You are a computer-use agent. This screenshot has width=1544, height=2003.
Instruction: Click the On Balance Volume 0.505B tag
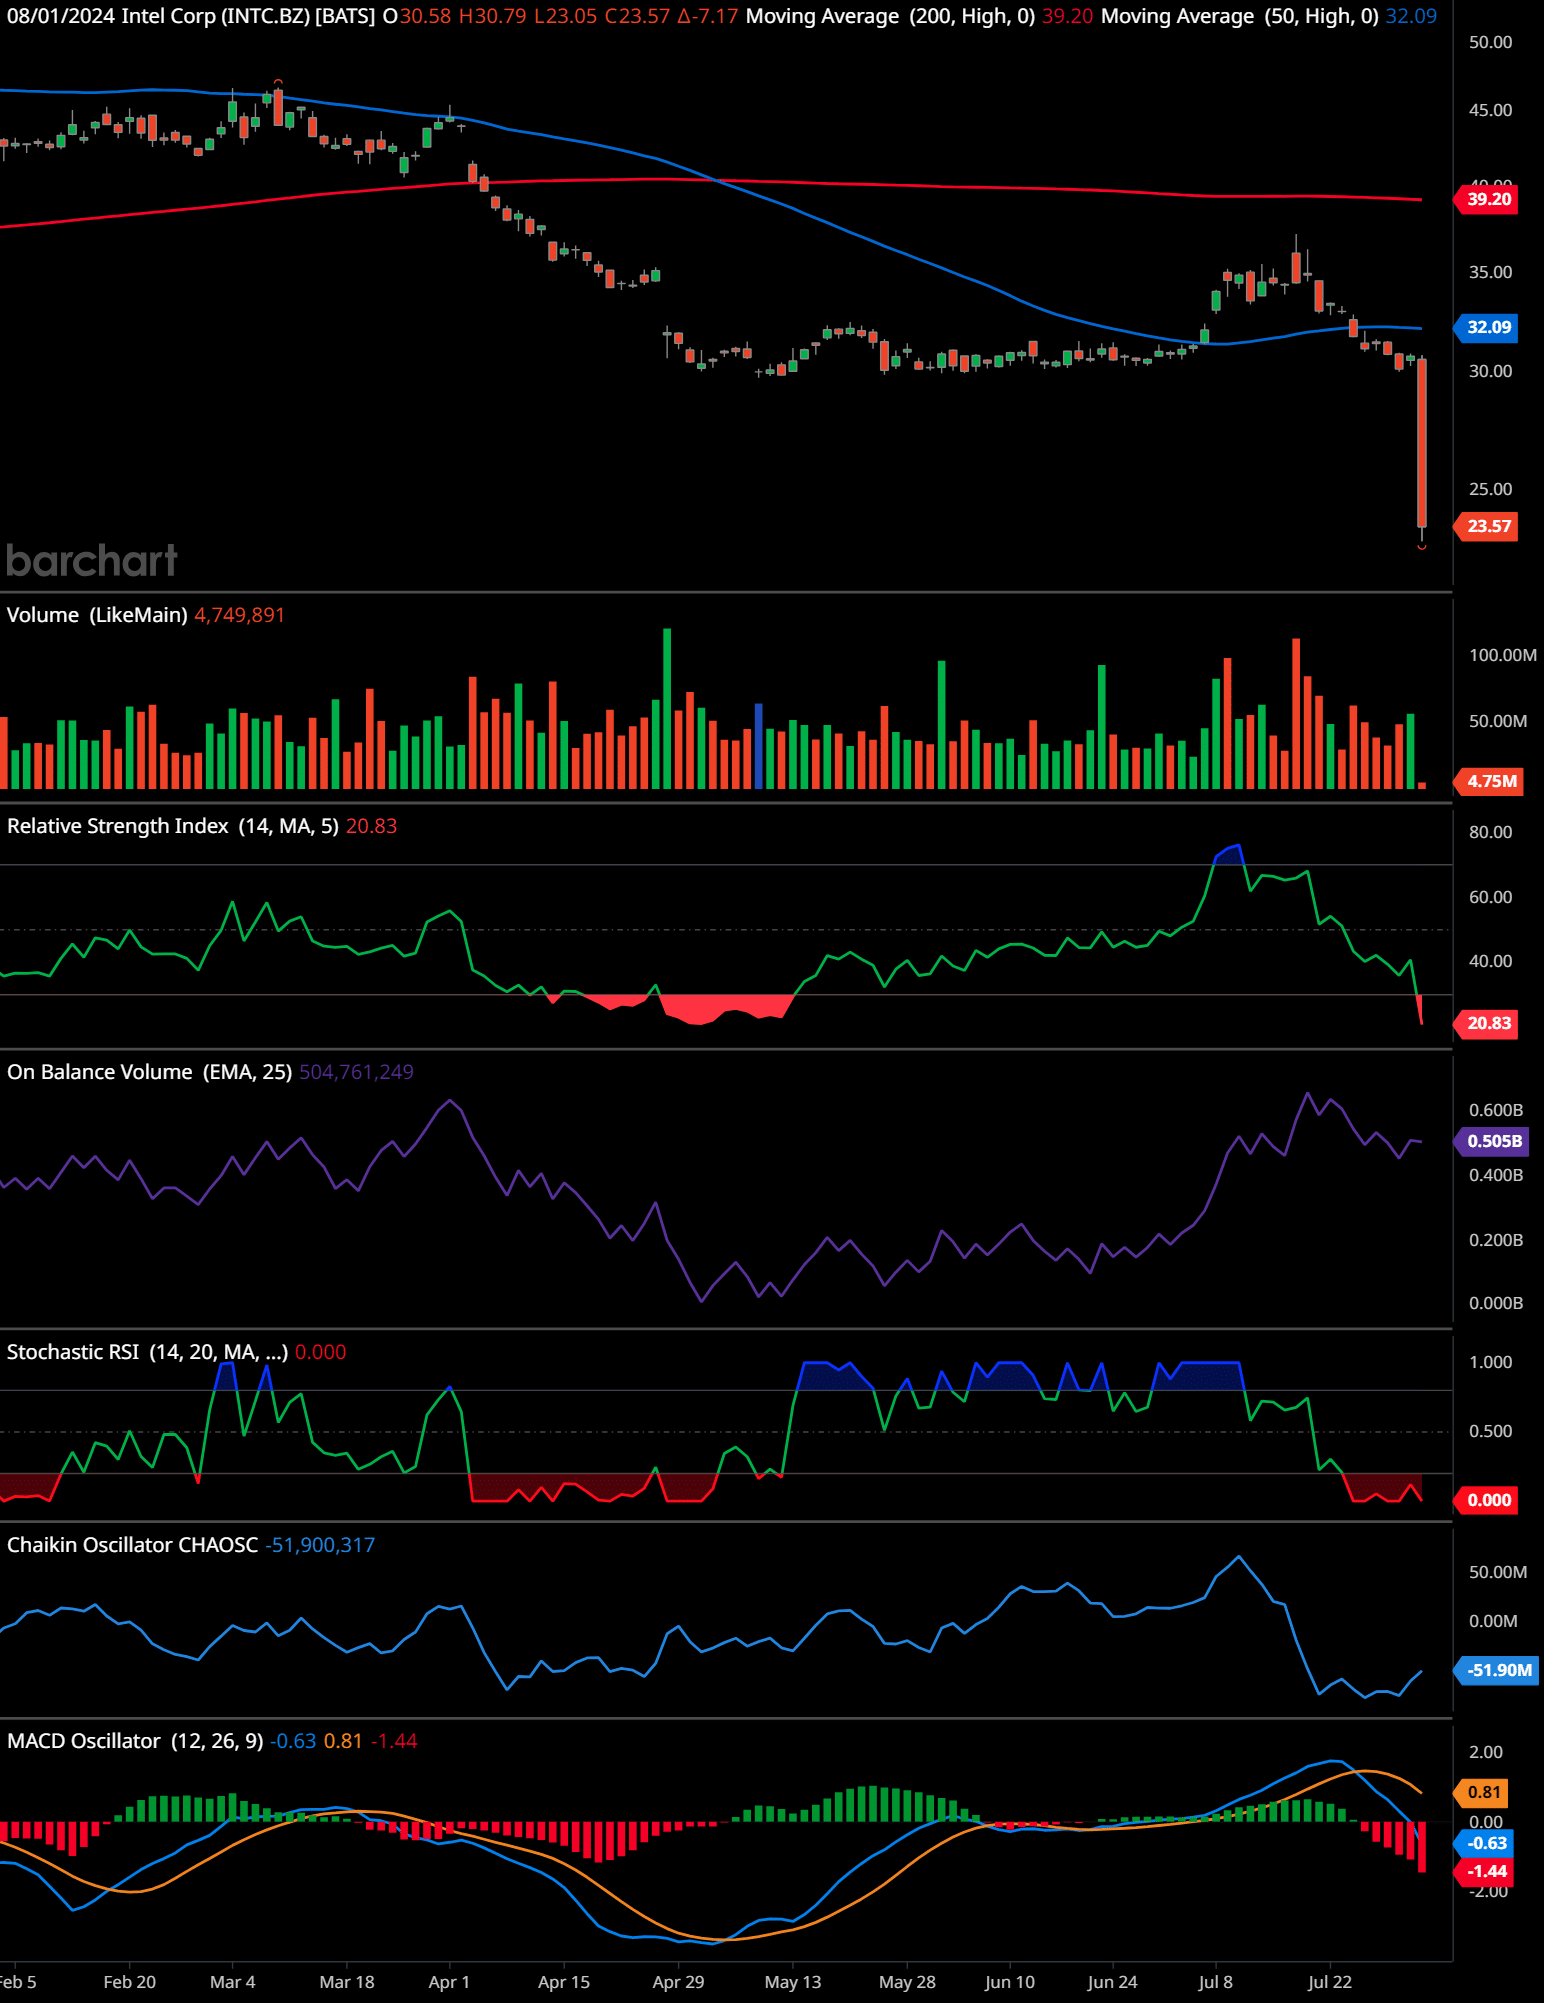click(x=1493, y=1141)
